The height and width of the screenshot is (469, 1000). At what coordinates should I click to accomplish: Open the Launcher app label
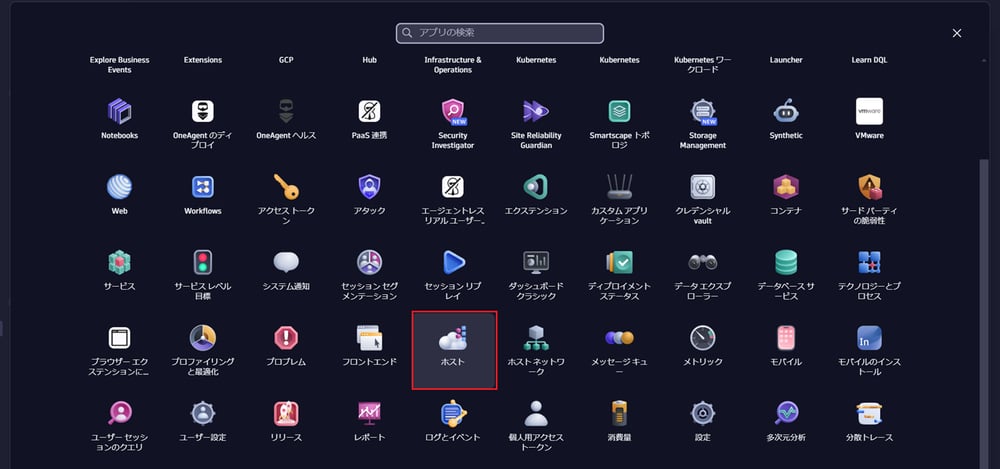tap(786, 60)
